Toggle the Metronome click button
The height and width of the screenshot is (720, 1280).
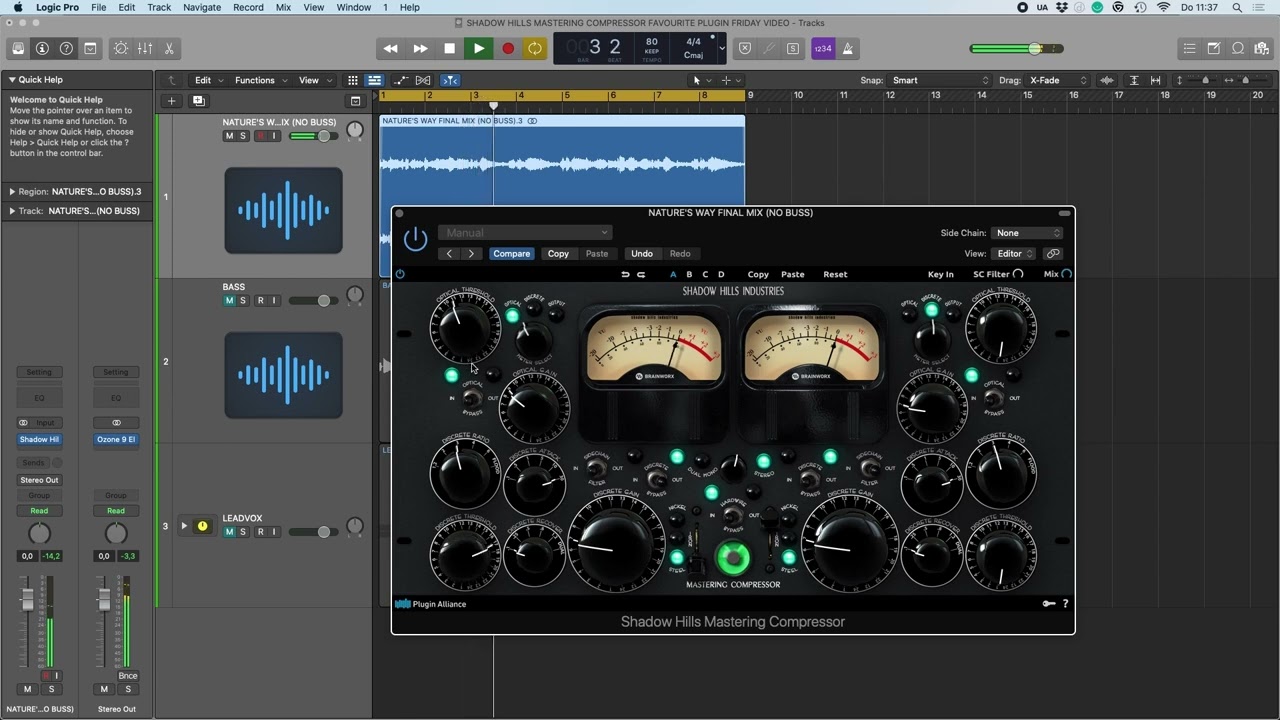tap(847, 48)
